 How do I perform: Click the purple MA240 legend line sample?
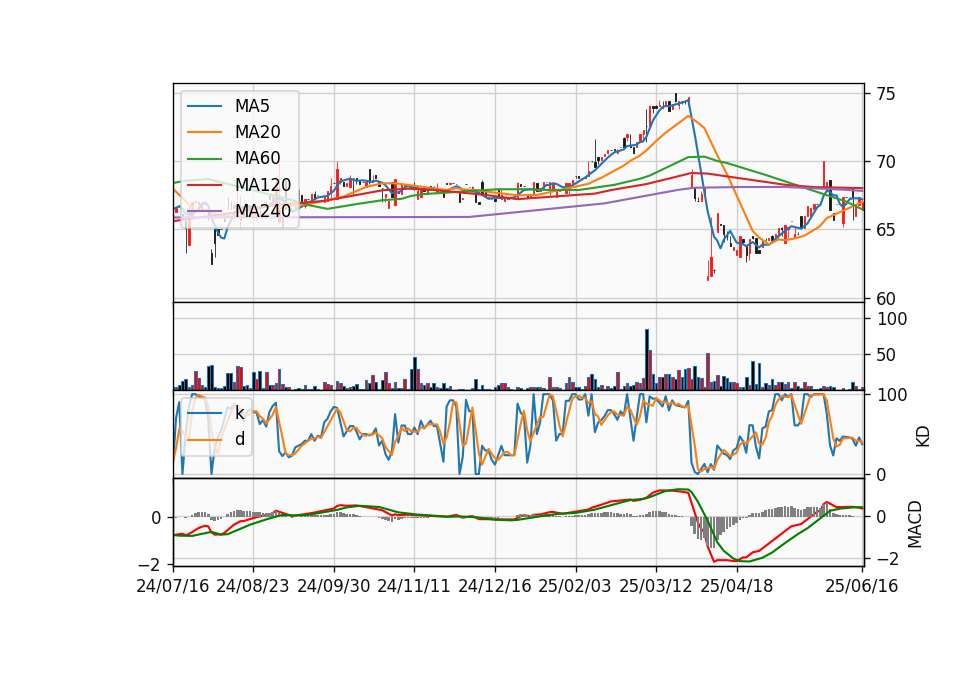[204, 211]
